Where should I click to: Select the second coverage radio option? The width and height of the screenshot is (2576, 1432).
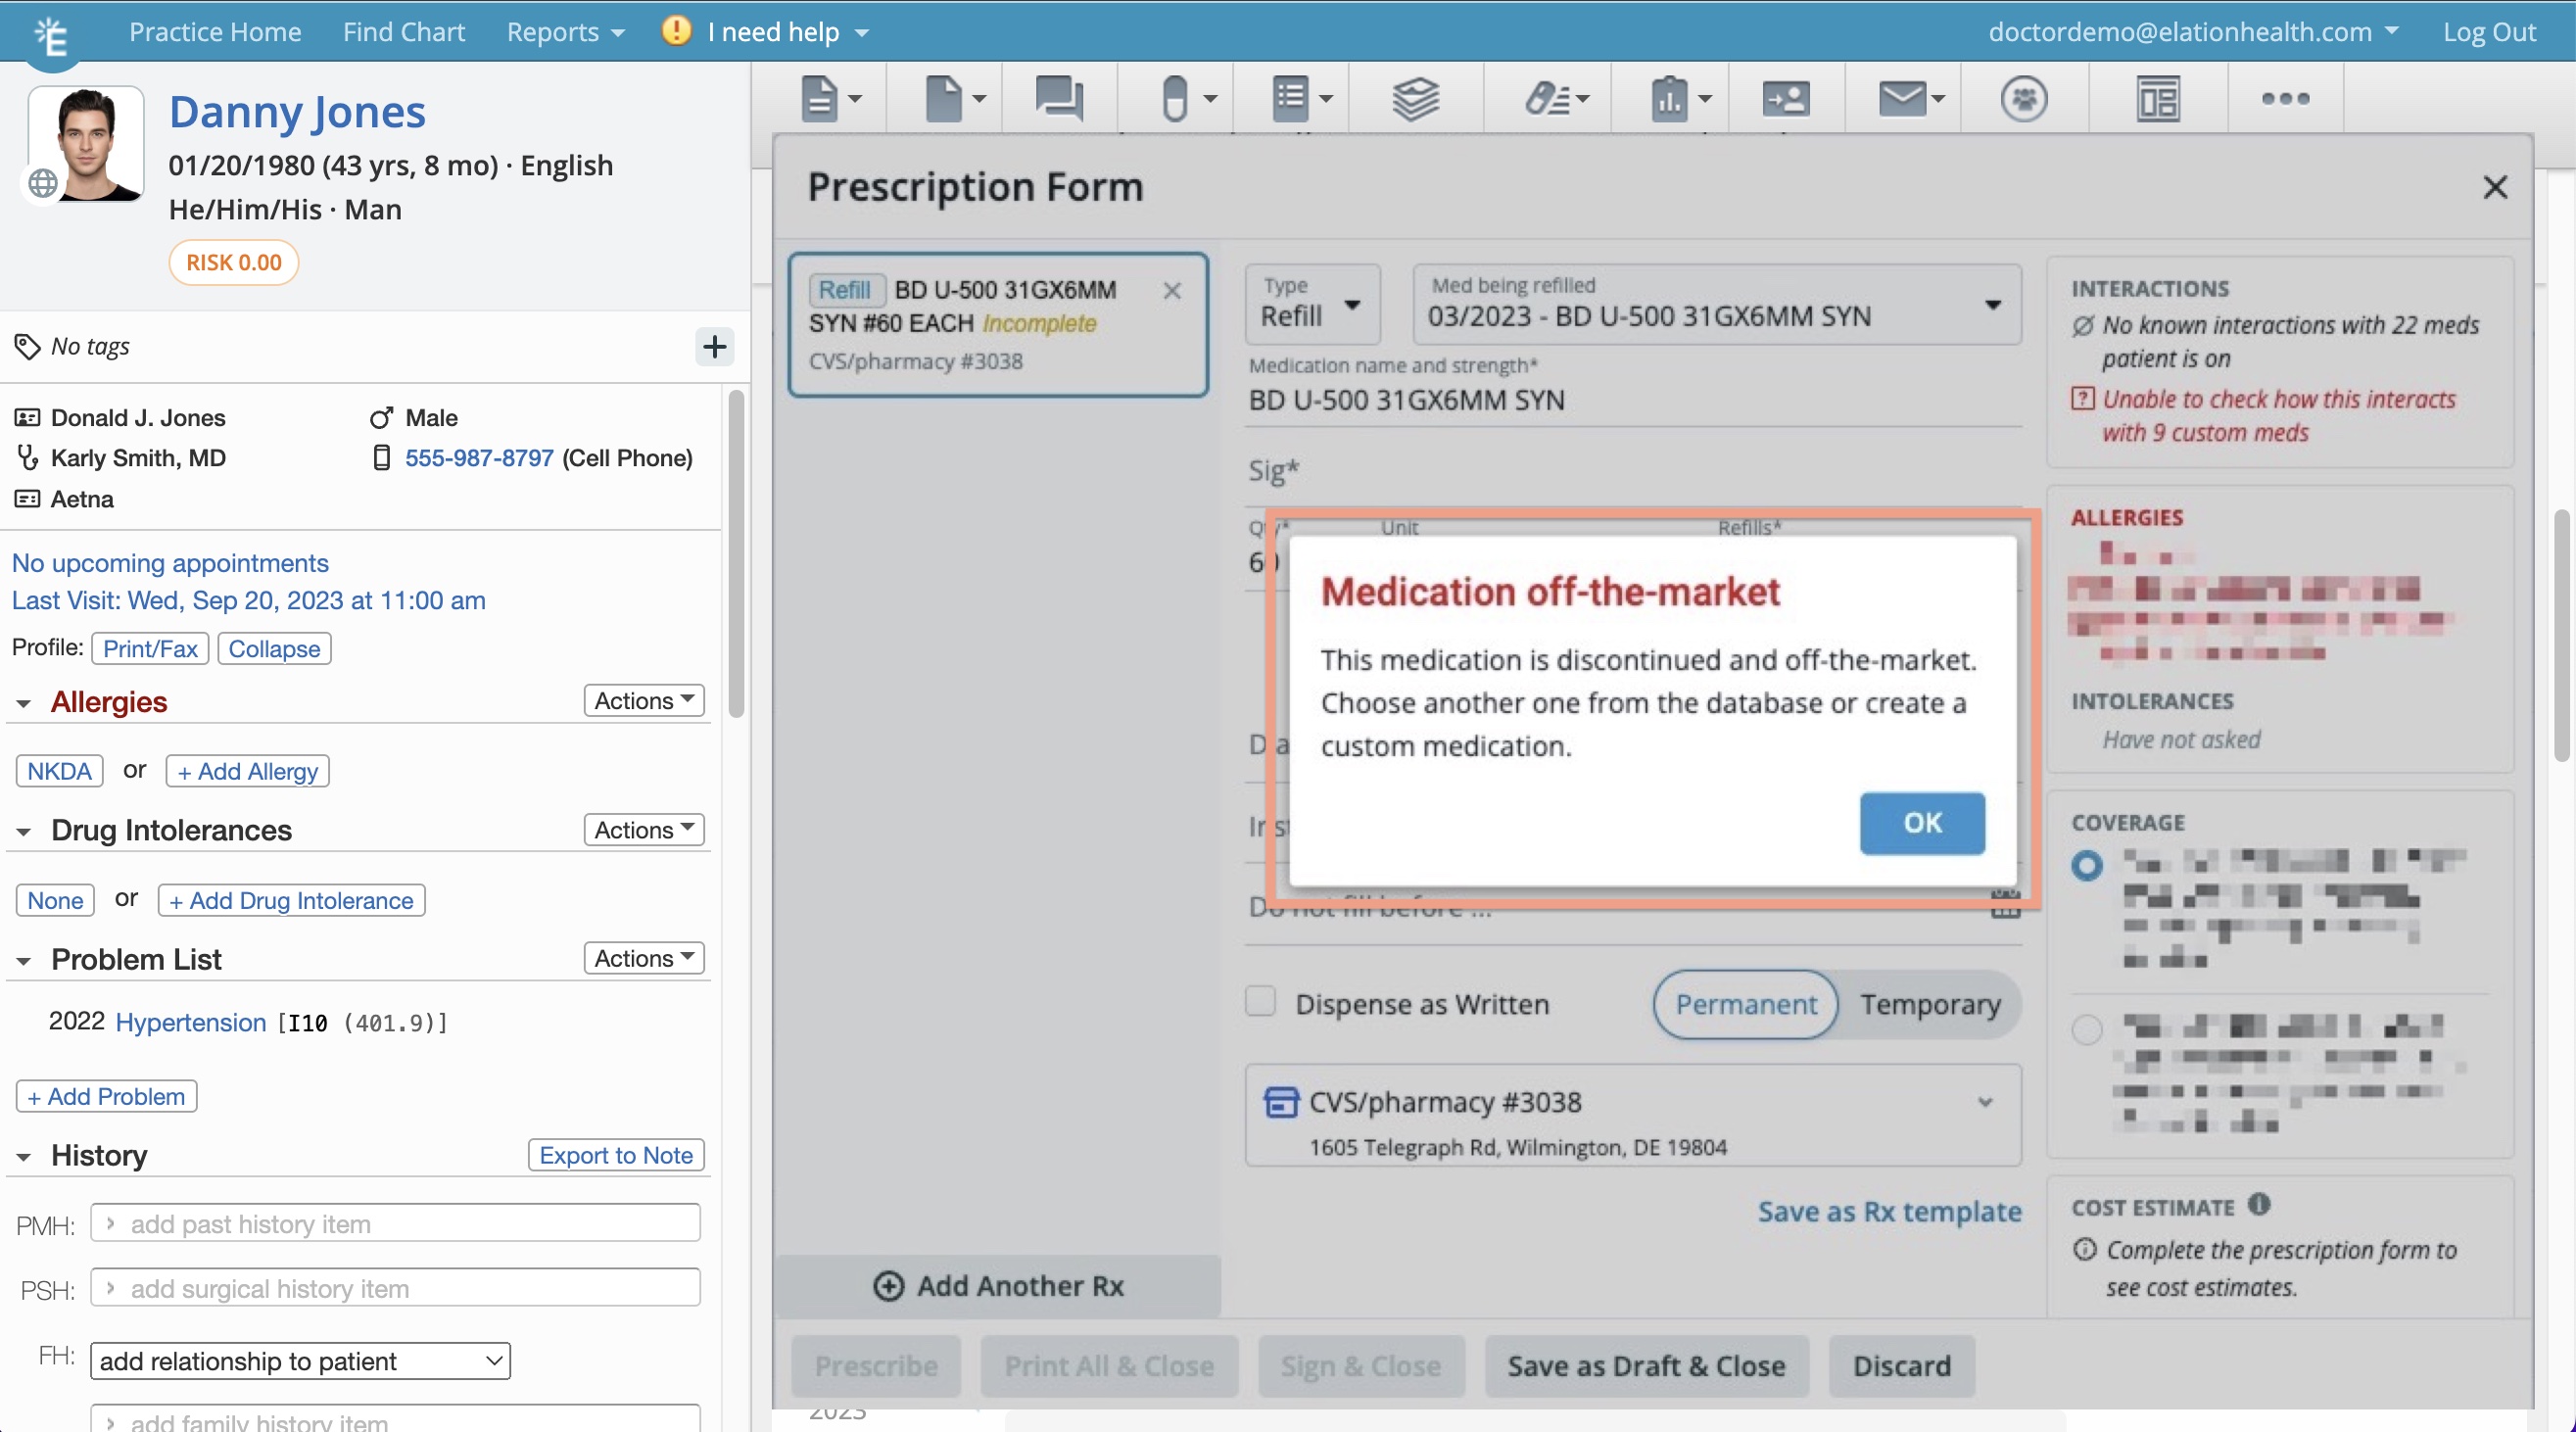[x=2086, y=1028]
